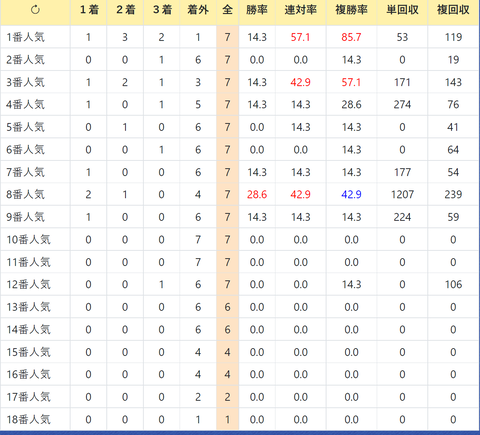Click the 224 単回収 value for 9番人気
480x435 pixels.
402,217
